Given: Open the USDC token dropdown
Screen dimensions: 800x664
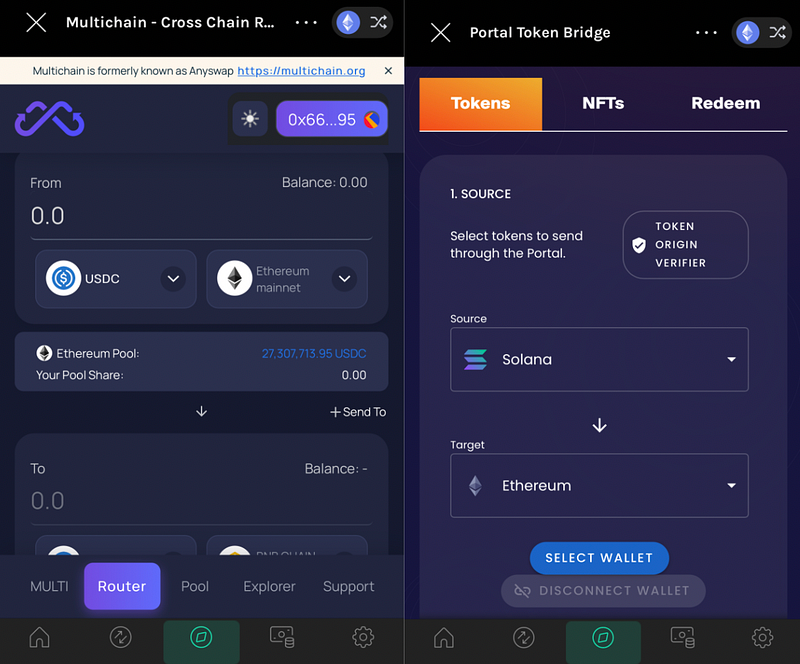Looking at the screenshot, I should coord(116,279).
